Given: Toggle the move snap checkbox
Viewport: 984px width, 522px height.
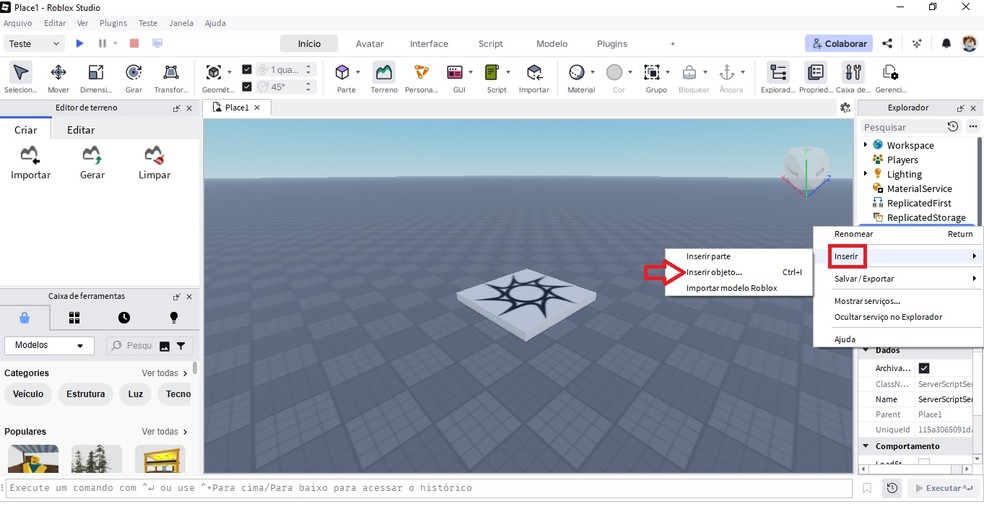Looking at the screenshot, I should (247, 70).
